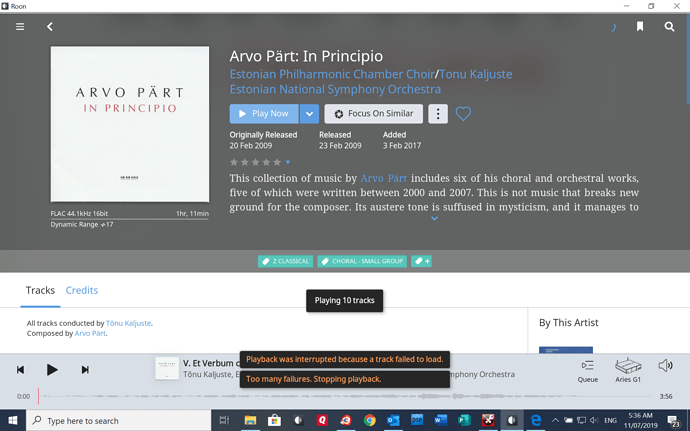This screenshot has width=690, height=431.
Task: Dismiss the Playing 10 tracks toast
Action: (345, 300)
